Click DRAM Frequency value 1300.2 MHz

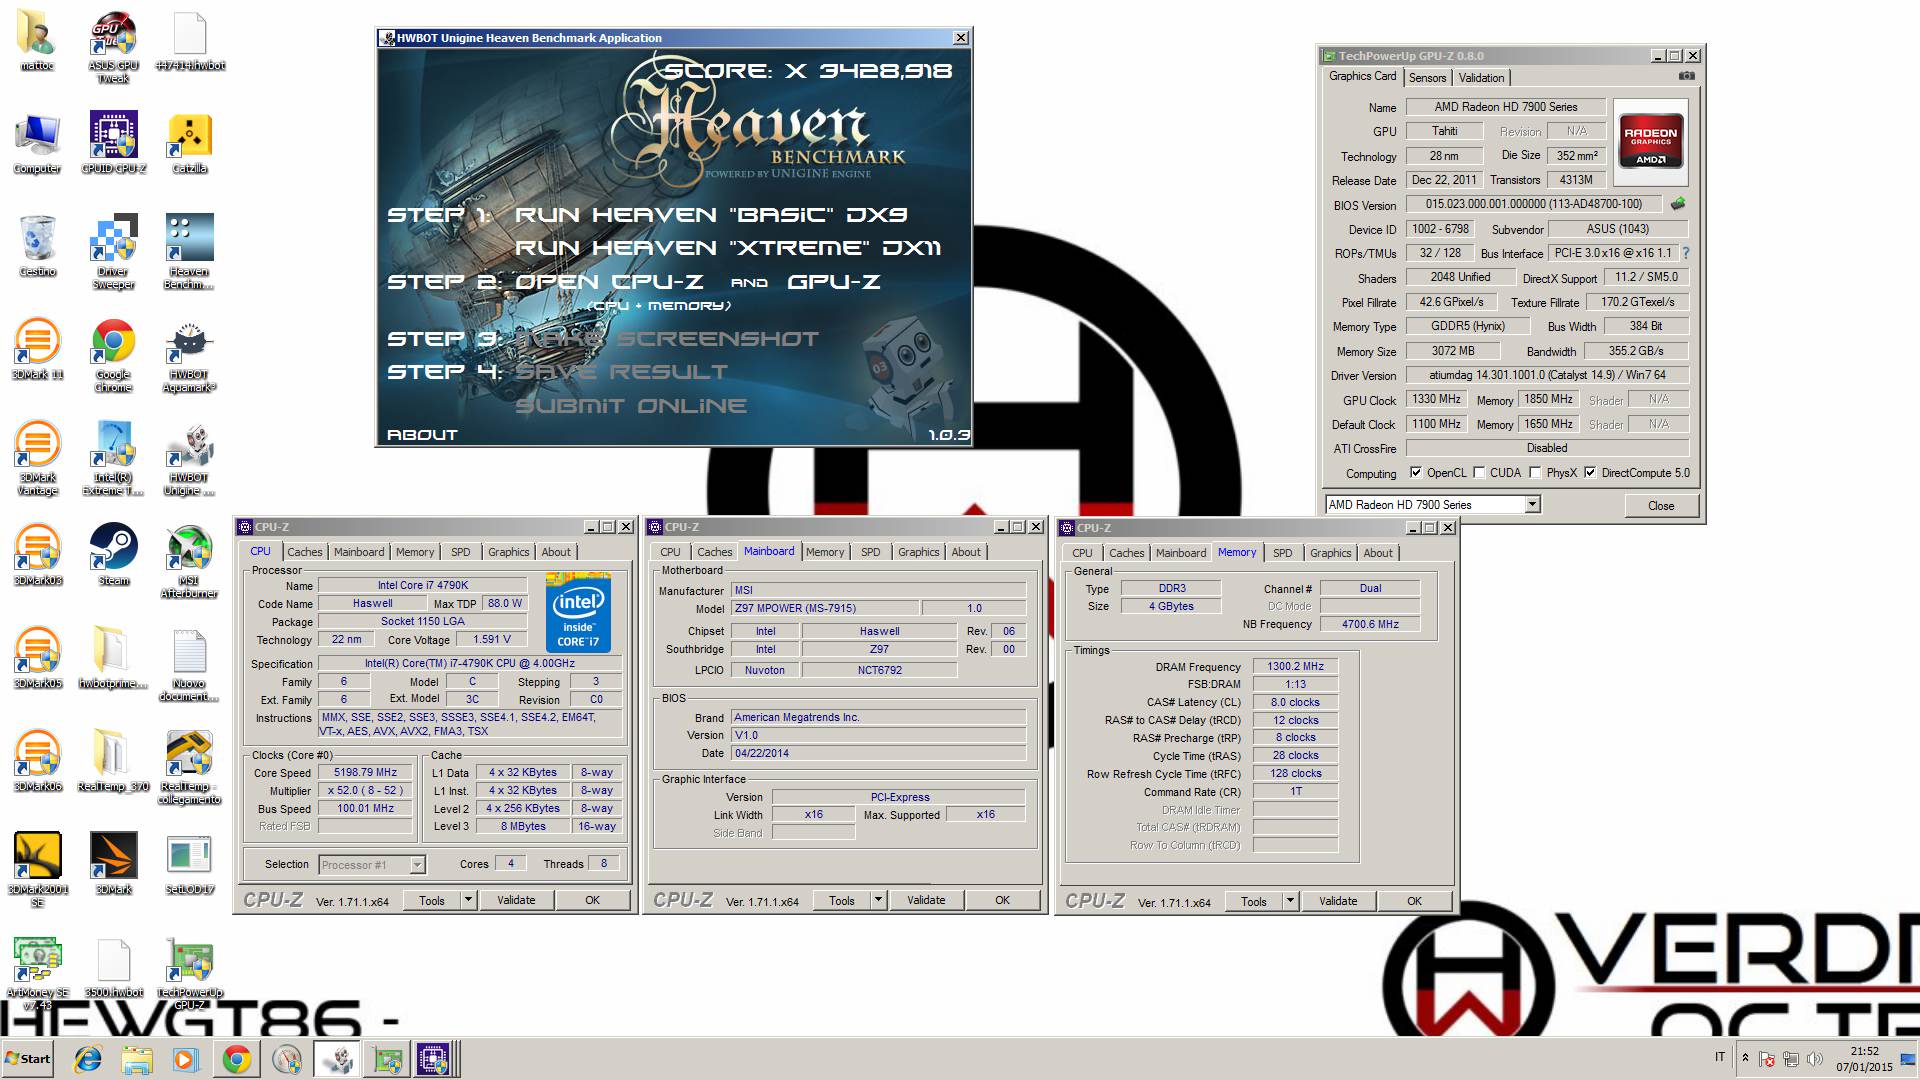pos(1295,667)
